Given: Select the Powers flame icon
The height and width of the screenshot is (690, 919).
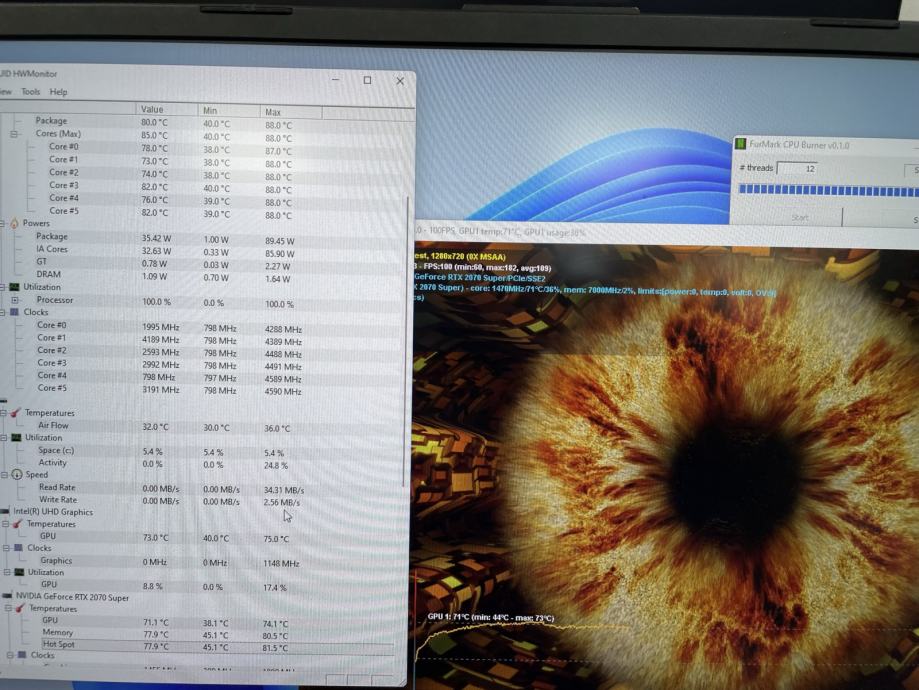Looking at the screenshot, I should [14, 223].
